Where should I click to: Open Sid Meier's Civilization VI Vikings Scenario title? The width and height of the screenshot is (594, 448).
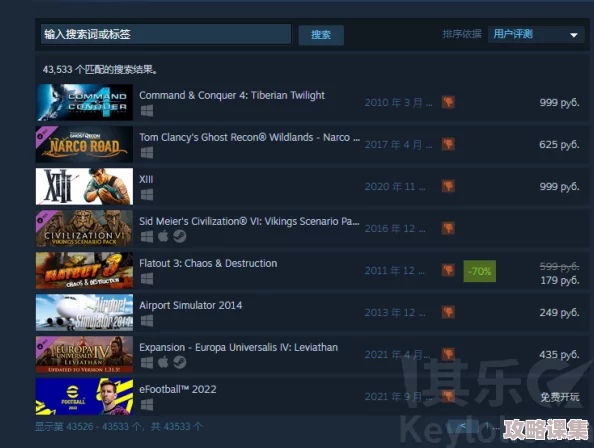pos(249,221)
